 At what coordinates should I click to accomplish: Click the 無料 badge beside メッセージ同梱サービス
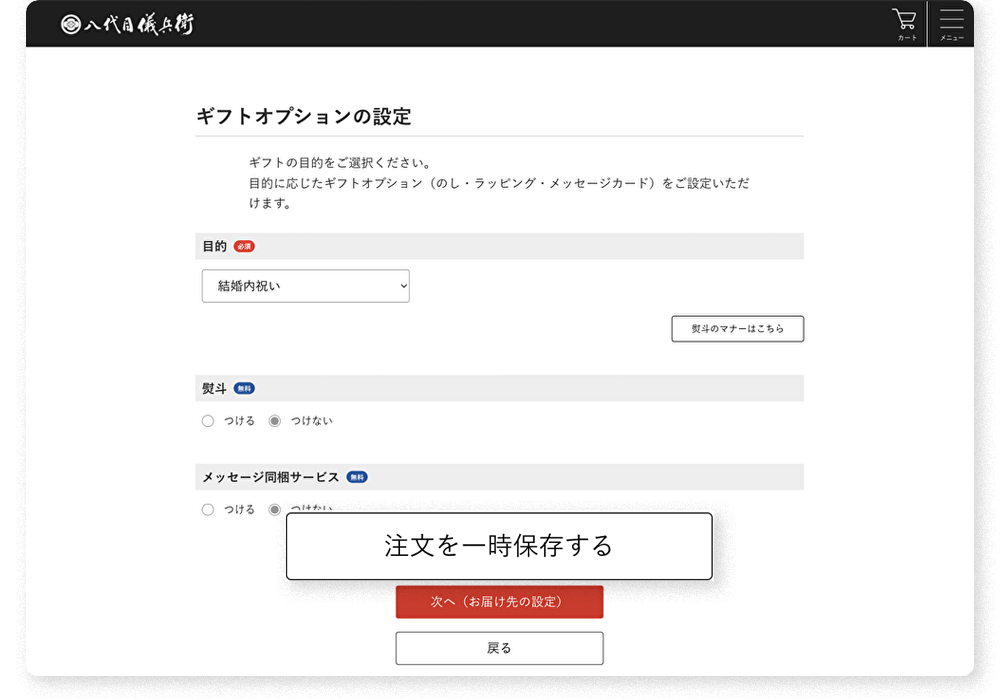click(x=357, y=477)
